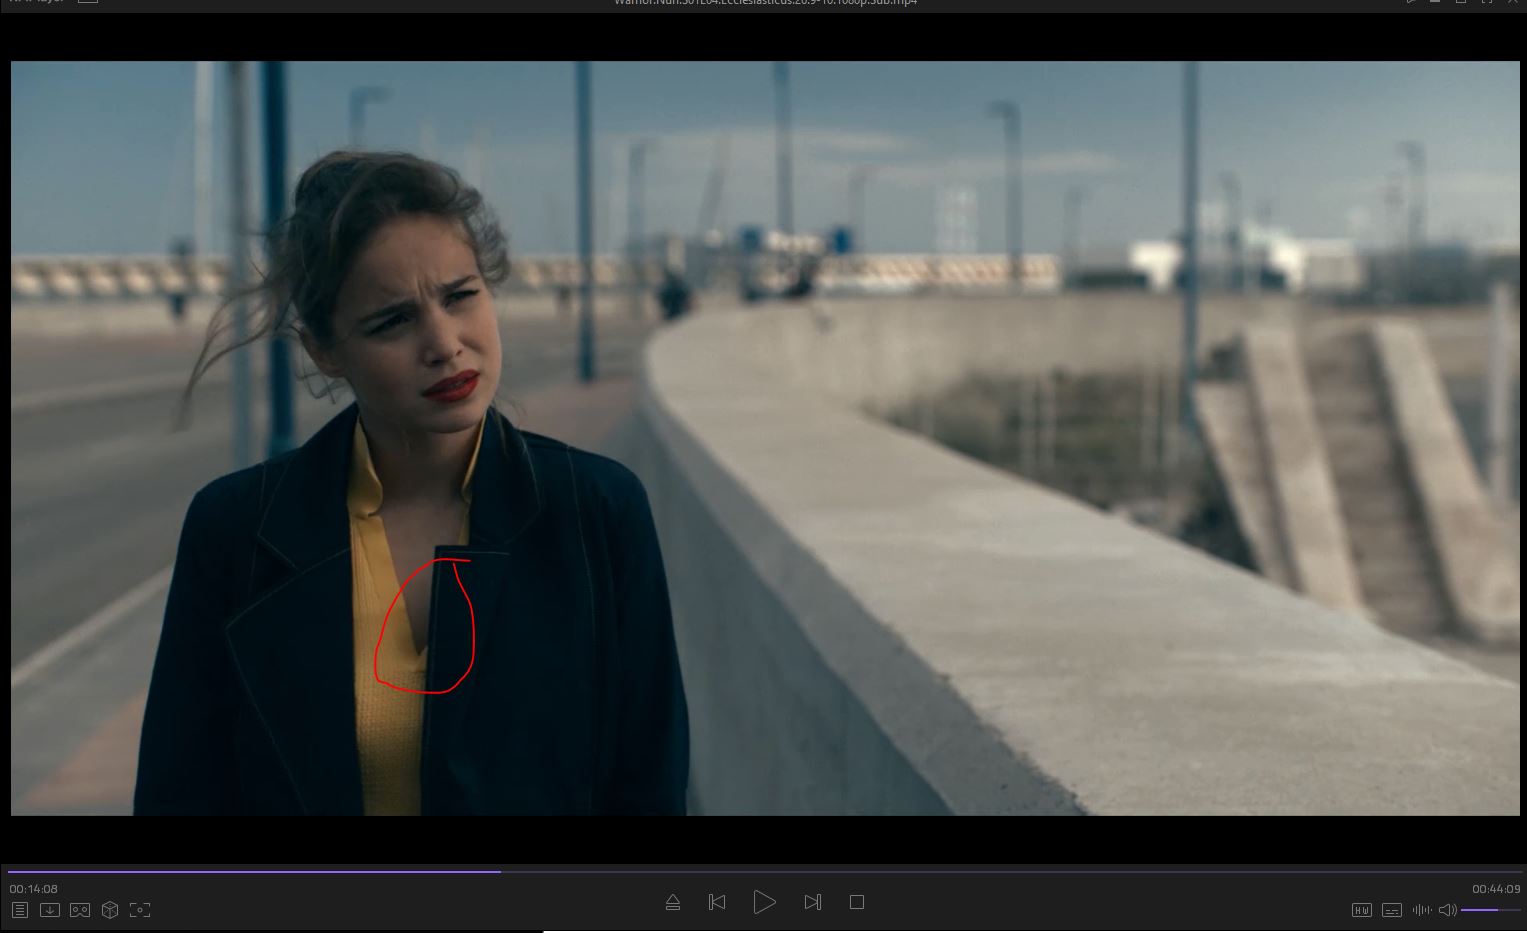Viewport: 1527px width, 933px height.
Task: Capture the current frame with screenshot icon
Action: coord(140,910)
